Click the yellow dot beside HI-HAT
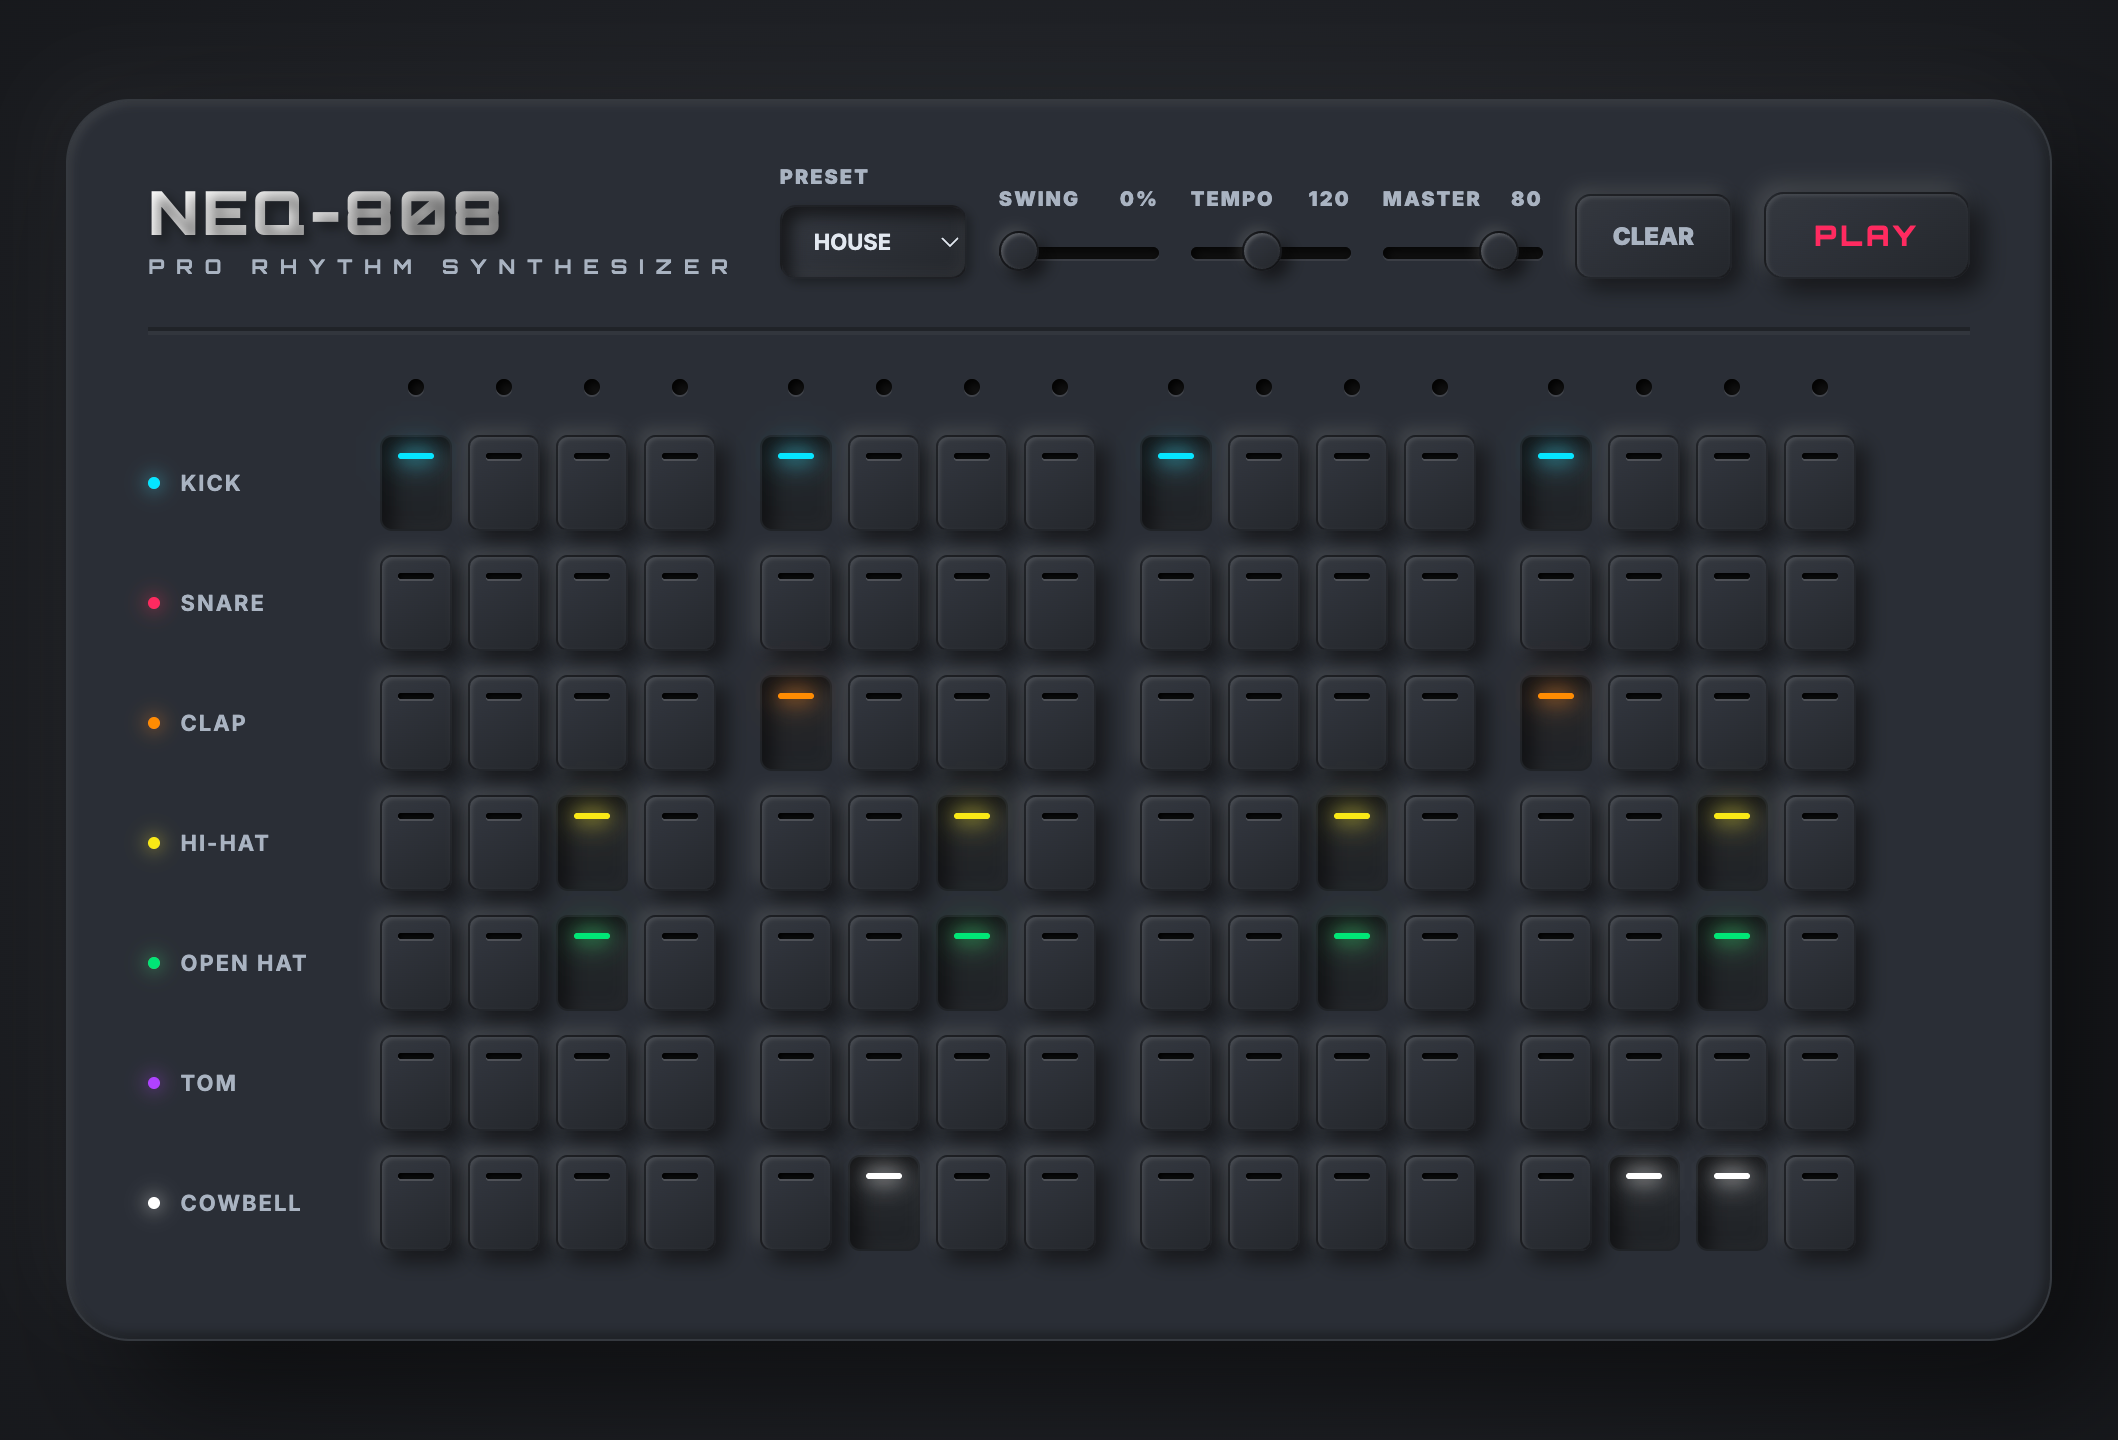 [154, 843]
